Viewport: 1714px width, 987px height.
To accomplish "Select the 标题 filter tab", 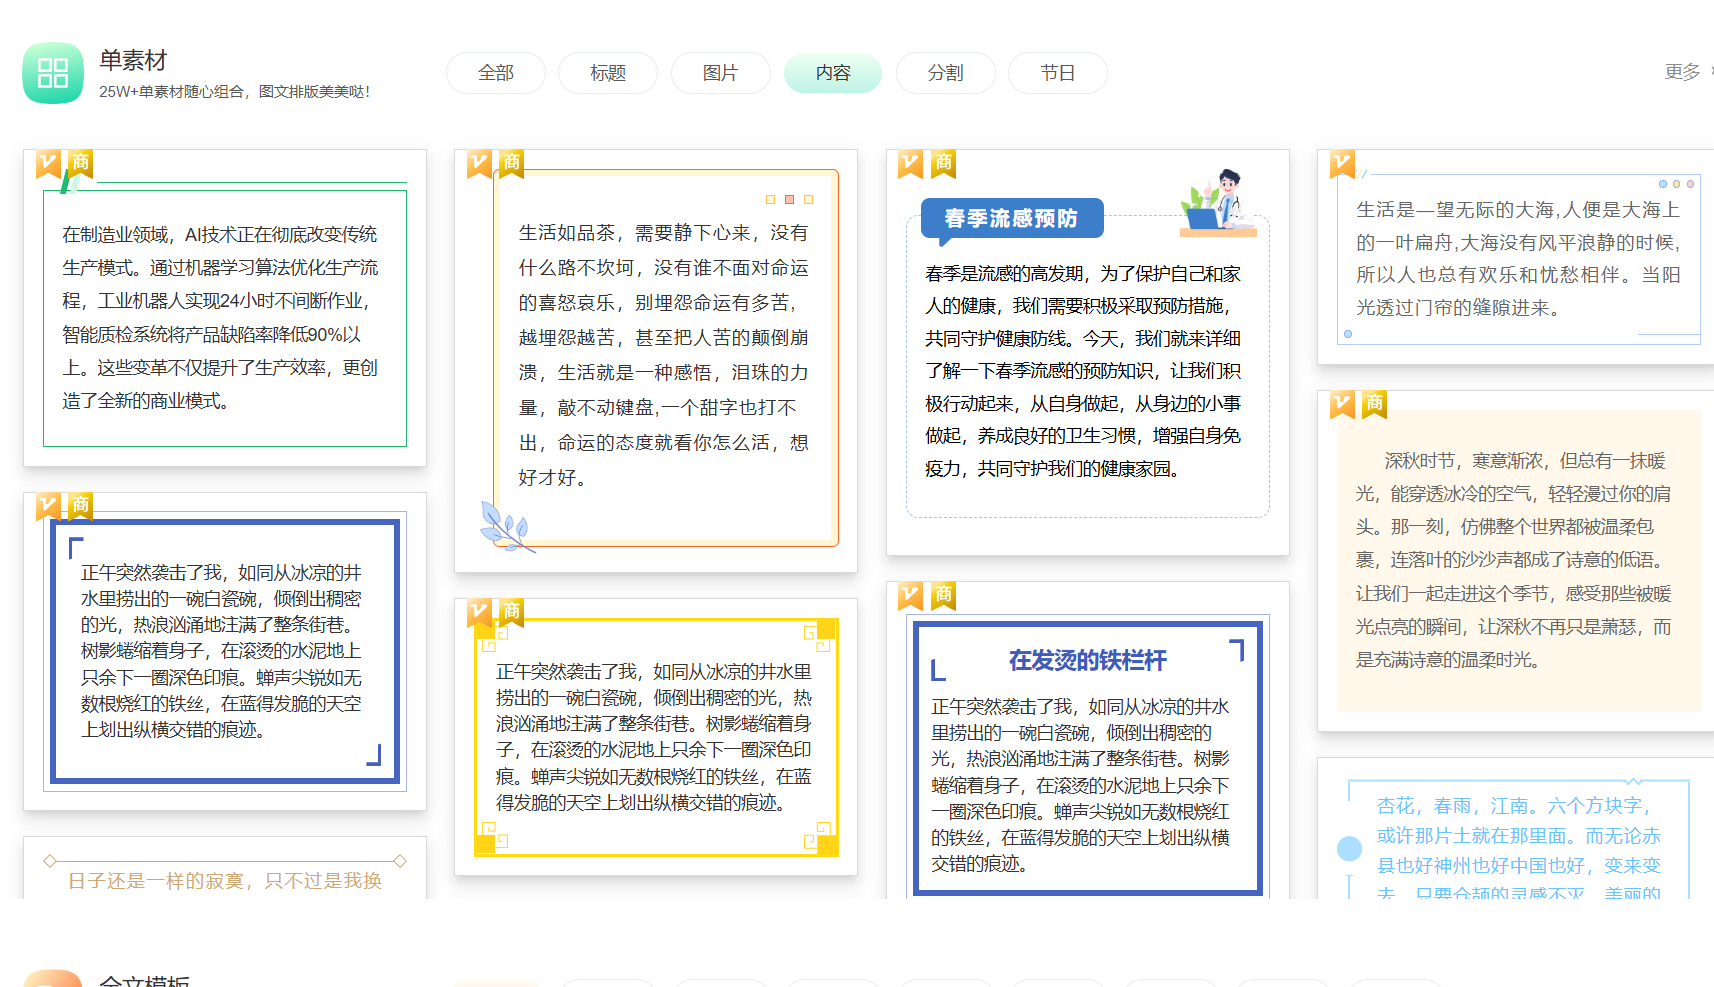I will click(x=608, y=73).
